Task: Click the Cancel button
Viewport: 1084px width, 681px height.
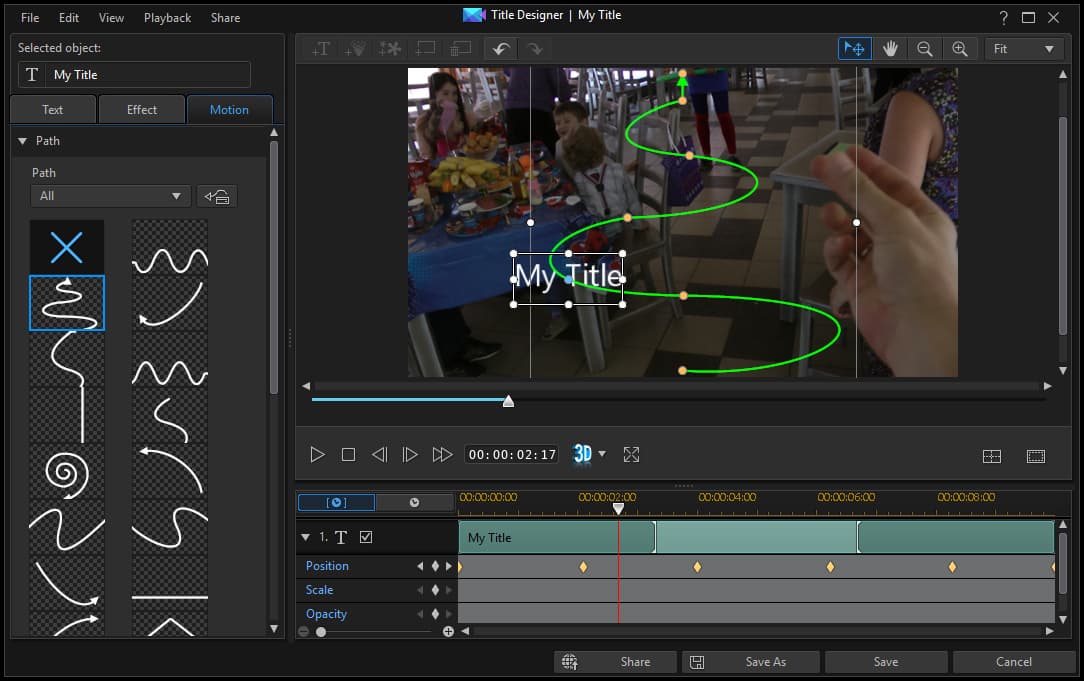Action: pyautogui.click(x=1013, y=661)
